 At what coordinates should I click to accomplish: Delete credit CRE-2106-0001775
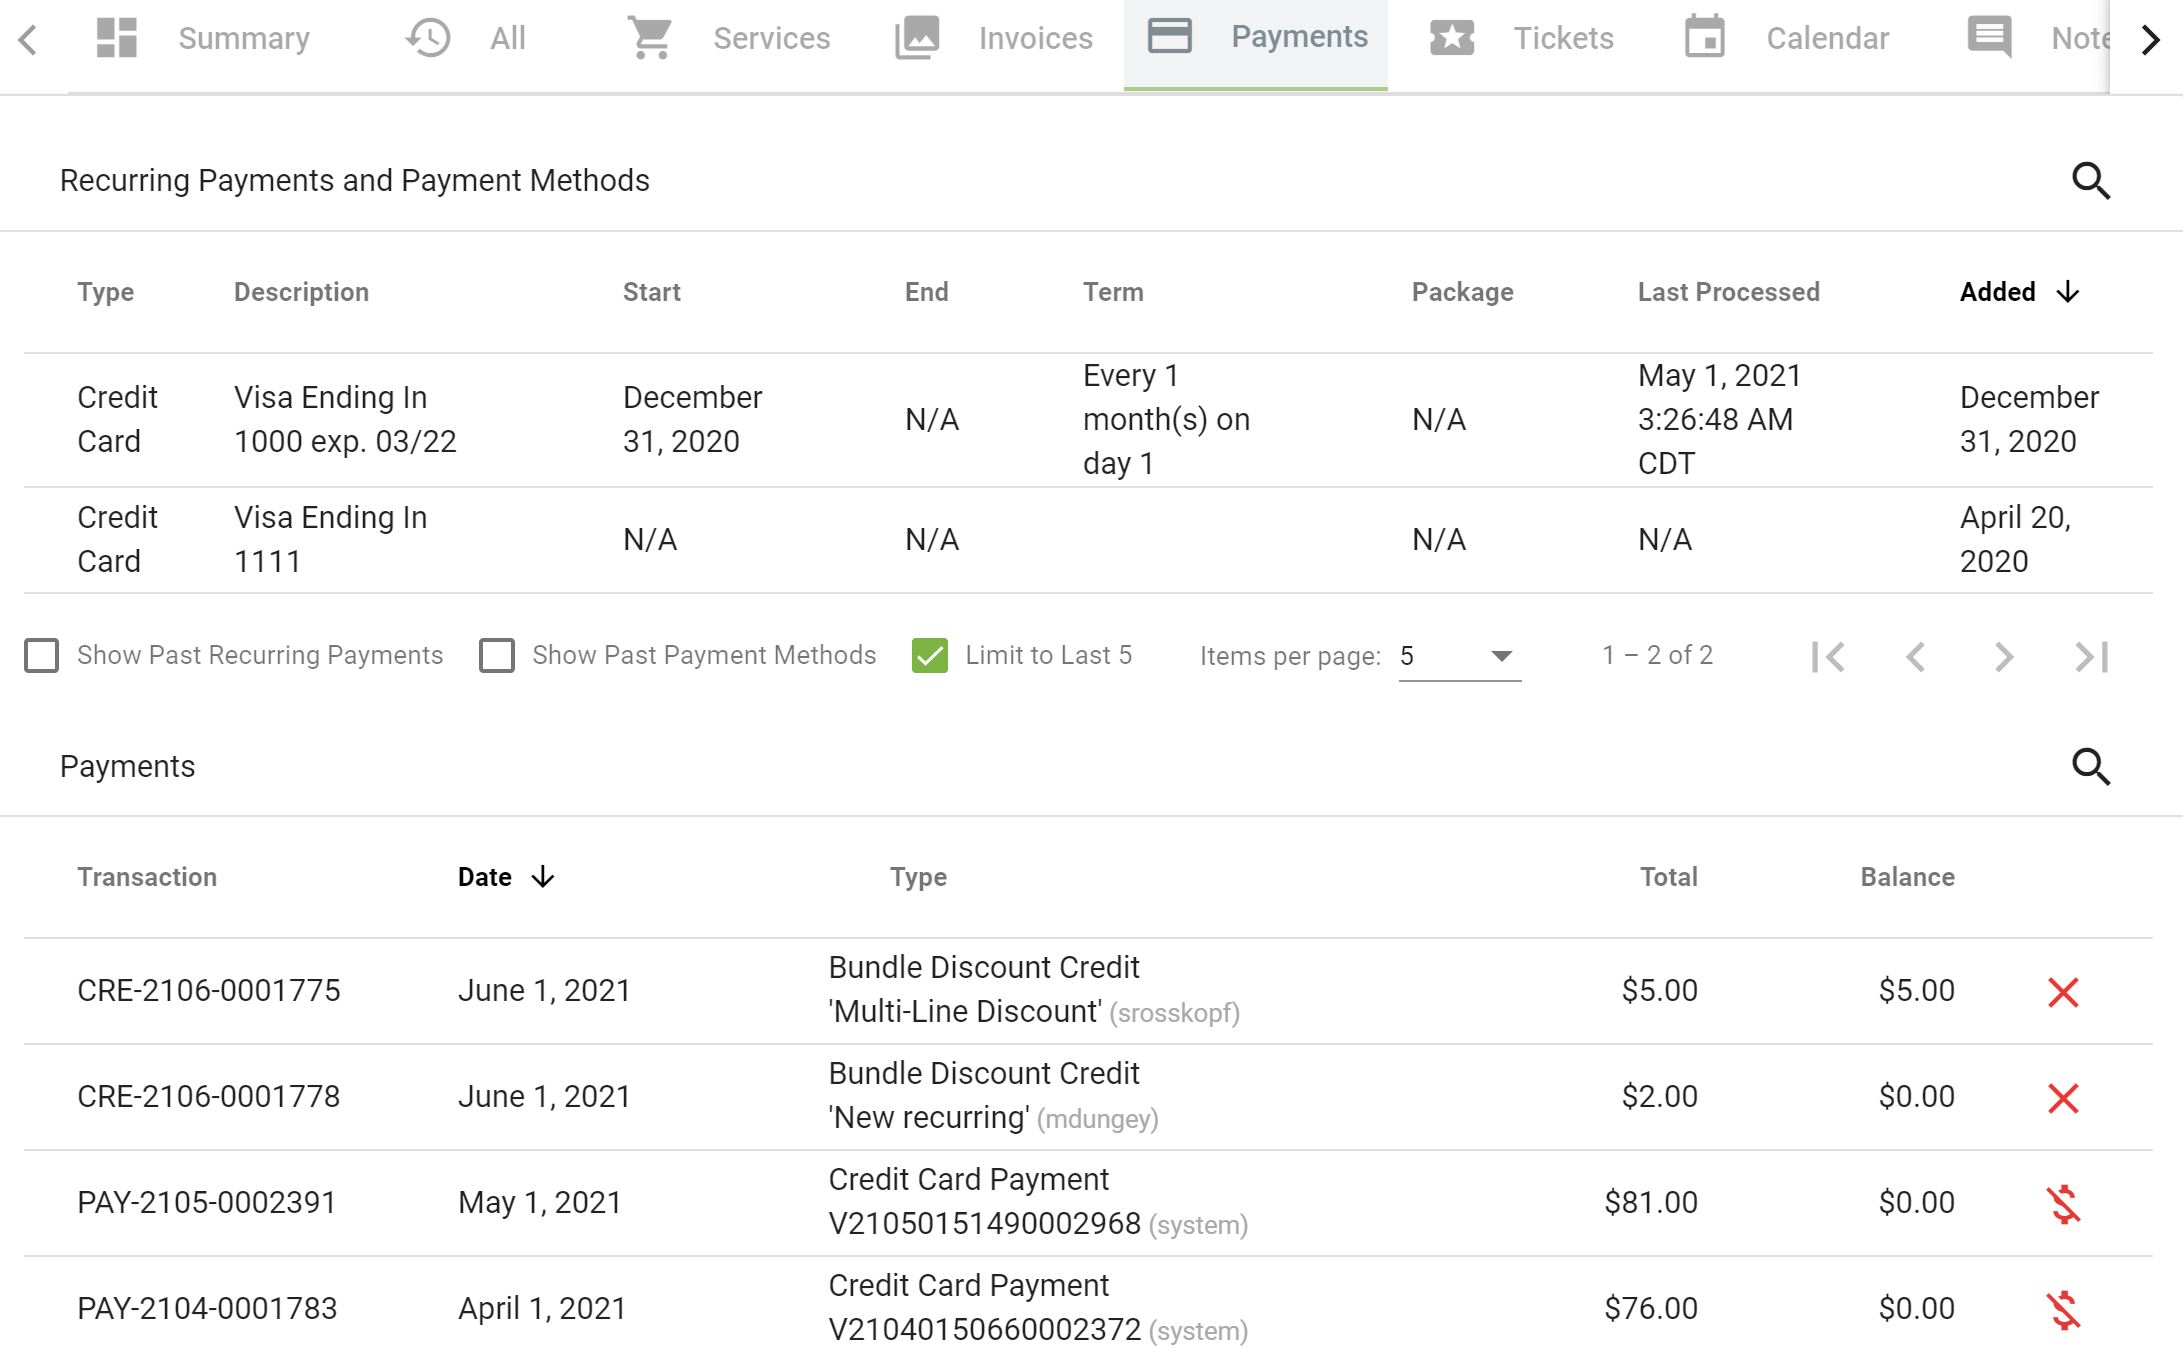2063,992
